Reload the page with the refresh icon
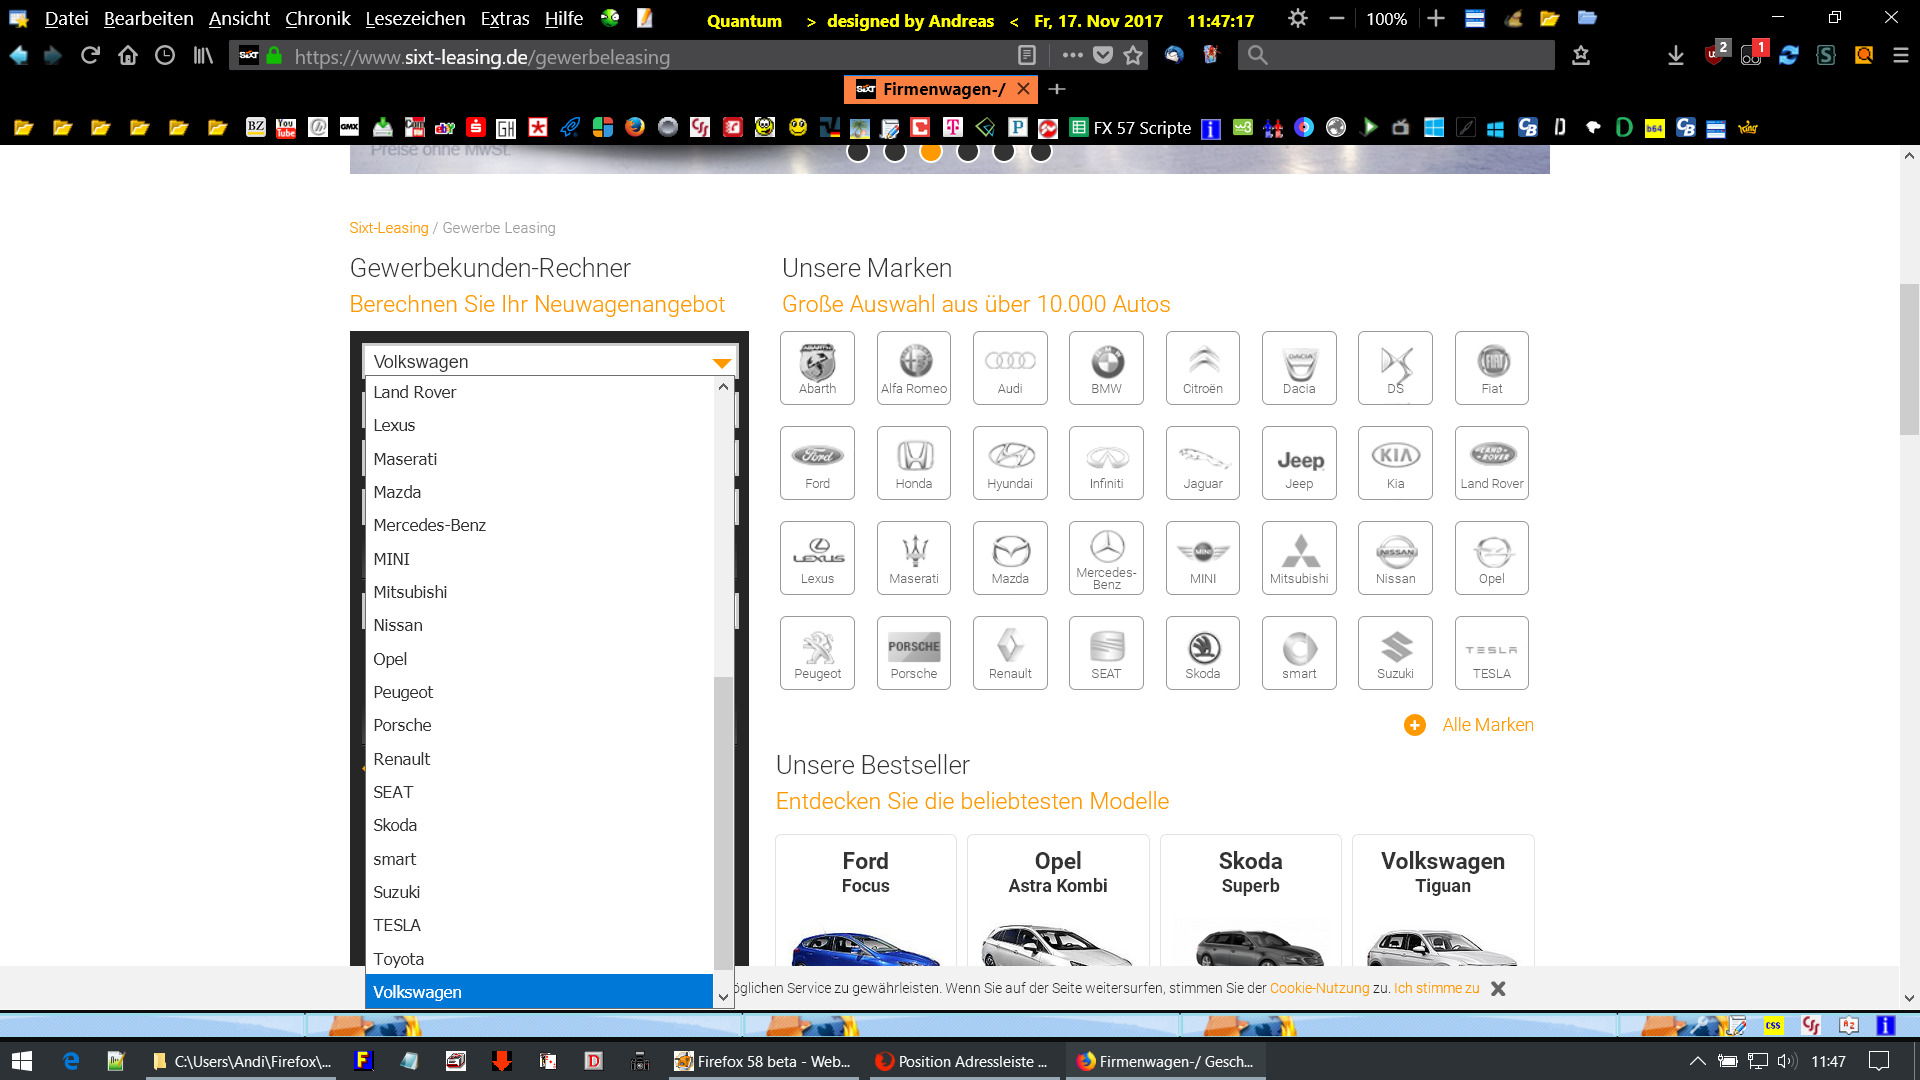The image size is (1920, 1080). [90, 56]
